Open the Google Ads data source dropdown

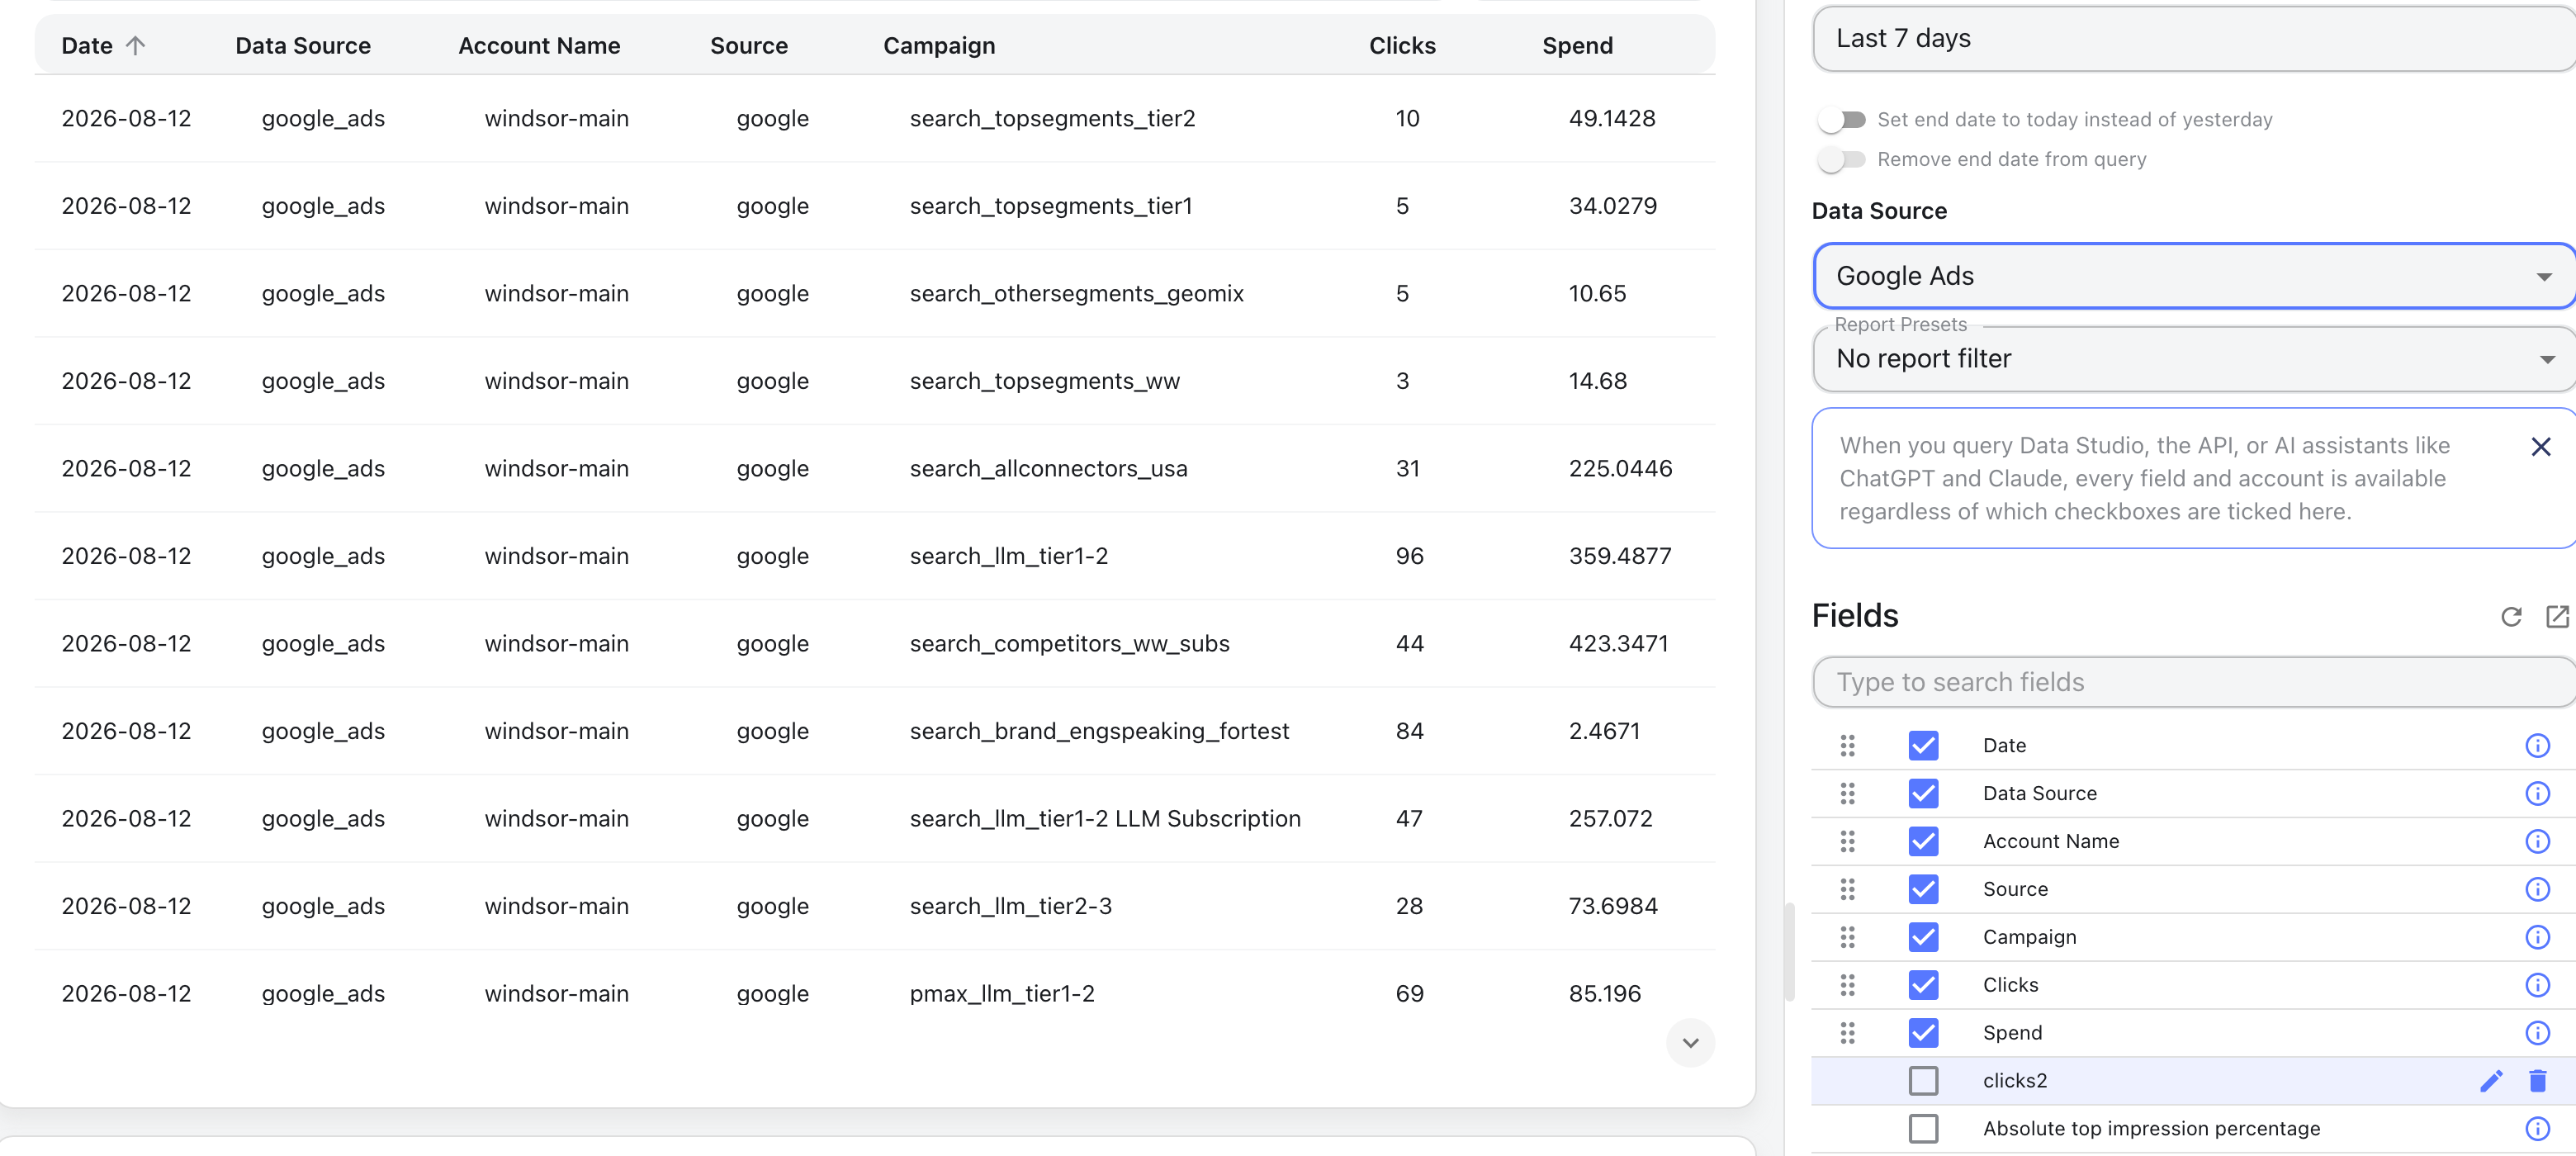(x=2194, y=276)
